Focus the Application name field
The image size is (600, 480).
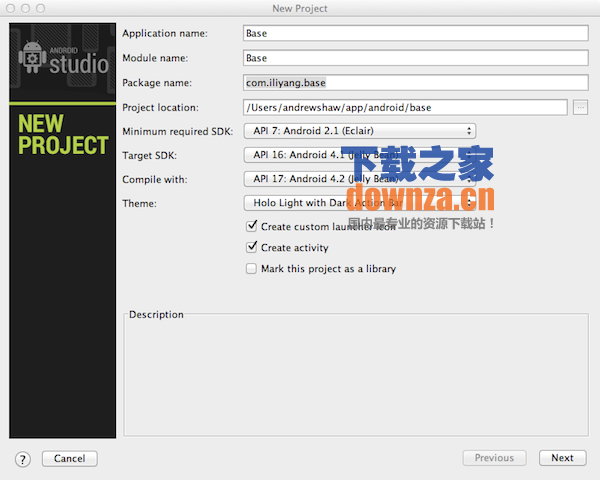[x=416, y=33]
